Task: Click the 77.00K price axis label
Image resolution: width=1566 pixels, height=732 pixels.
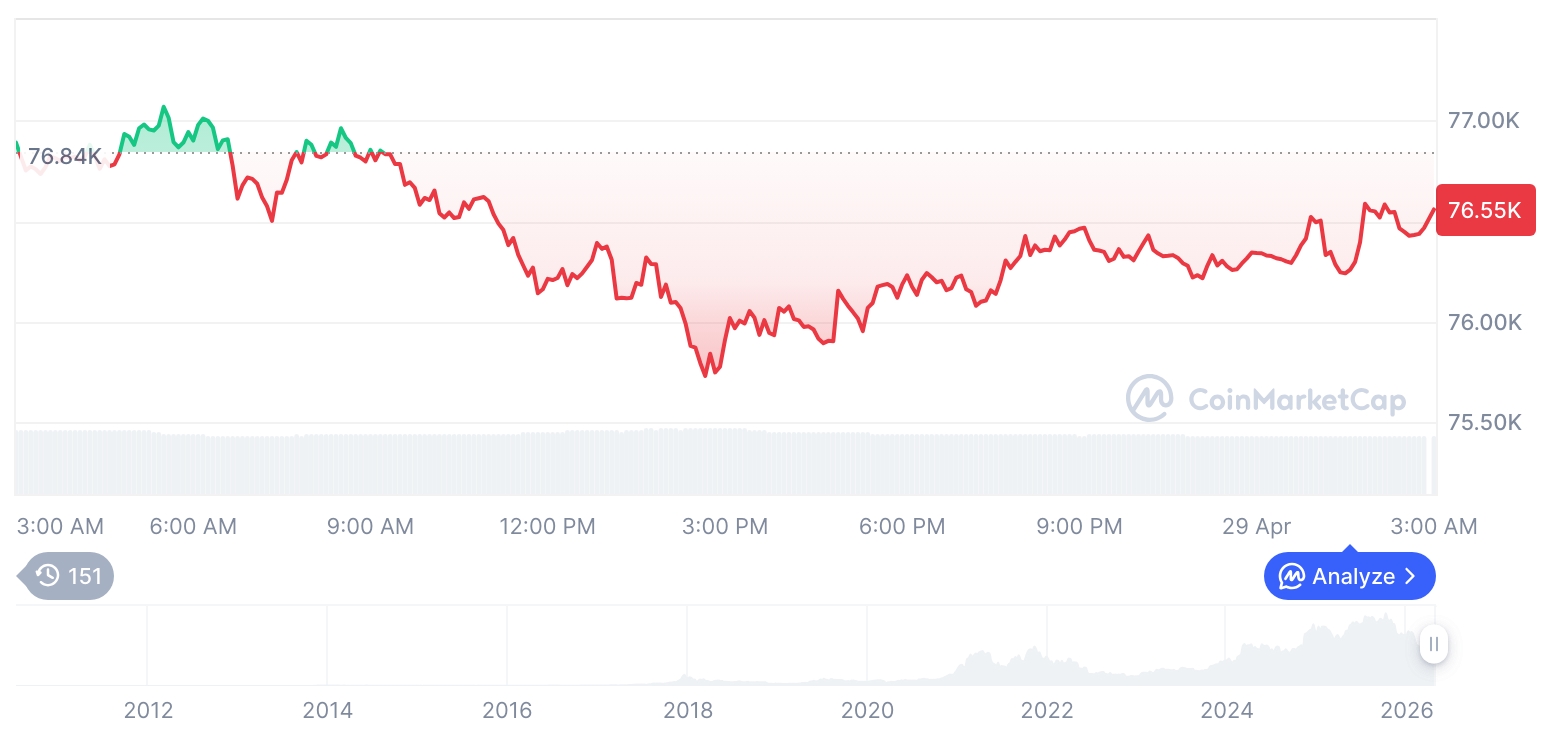Action: (x=1484, y=121)
